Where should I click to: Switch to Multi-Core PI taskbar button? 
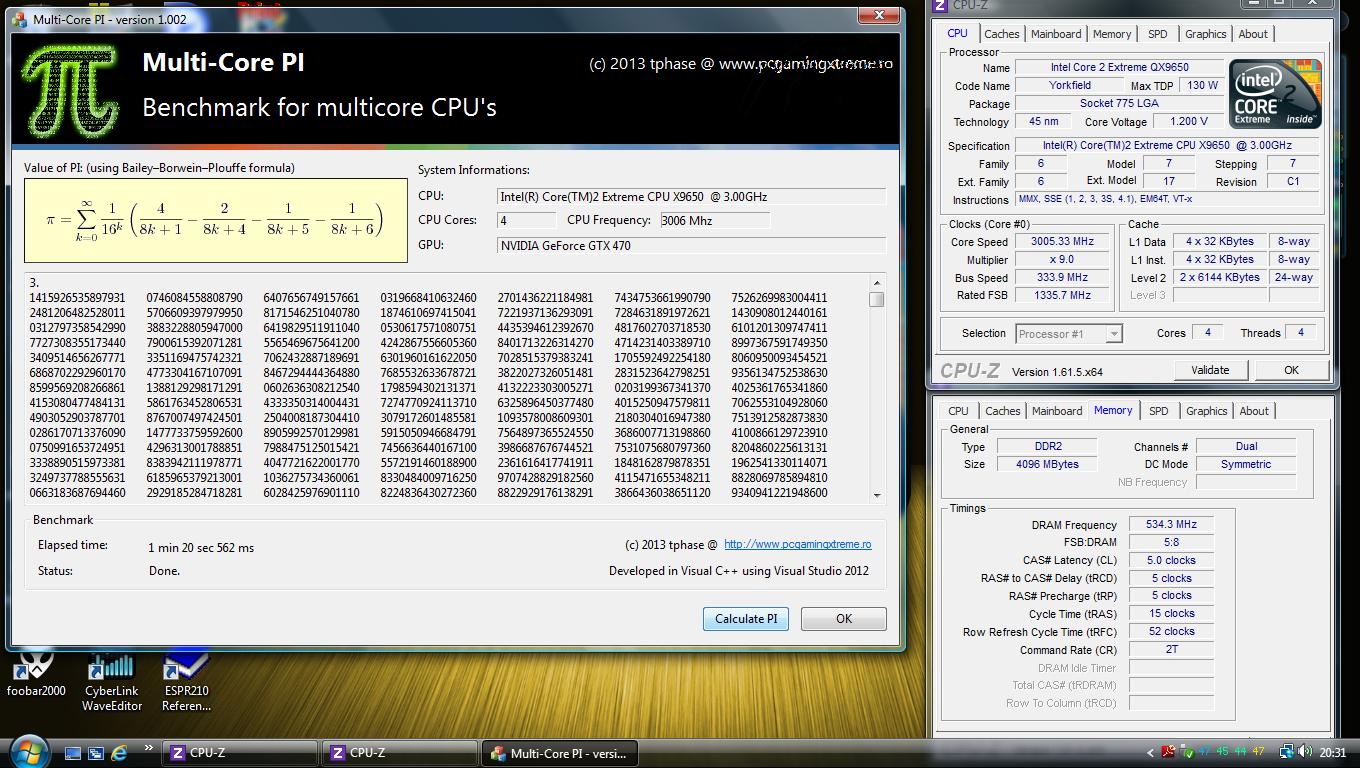pyautogui.click(x=560, y=753)
